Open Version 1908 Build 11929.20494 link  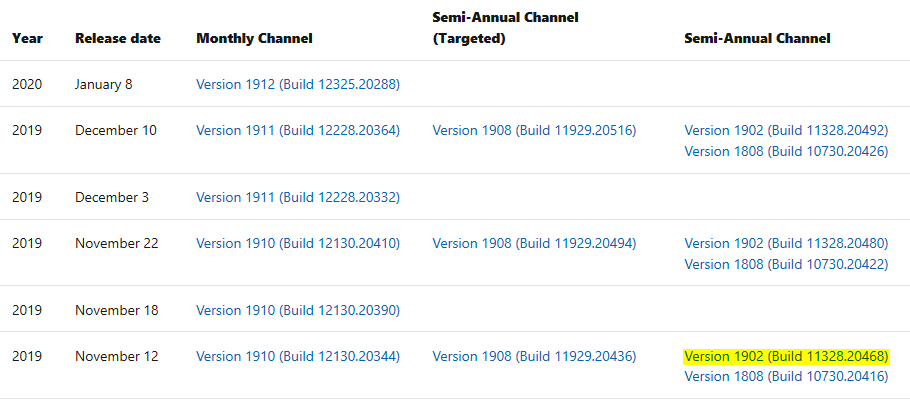click(534, 243)
